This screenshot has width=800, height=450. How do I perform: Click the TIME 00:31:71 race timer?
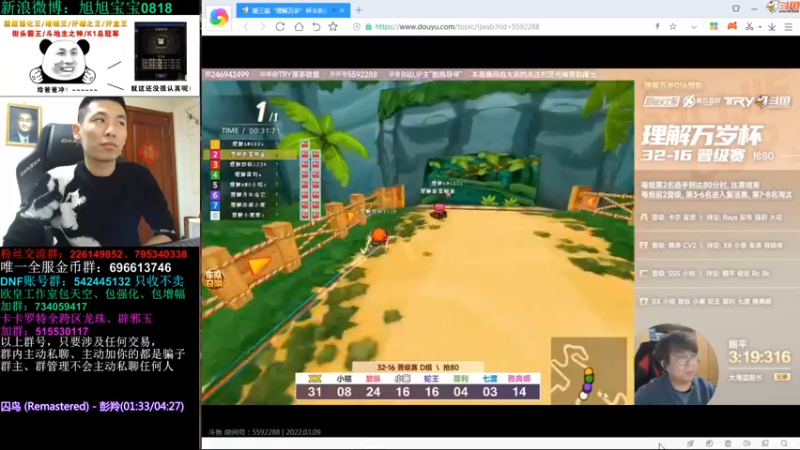click(251, 131)
